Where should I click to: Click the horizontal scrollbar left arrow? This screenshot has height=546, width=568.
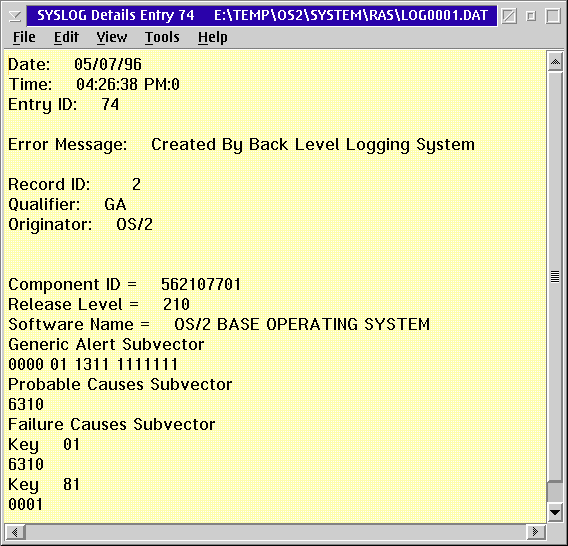pos(15,532)
